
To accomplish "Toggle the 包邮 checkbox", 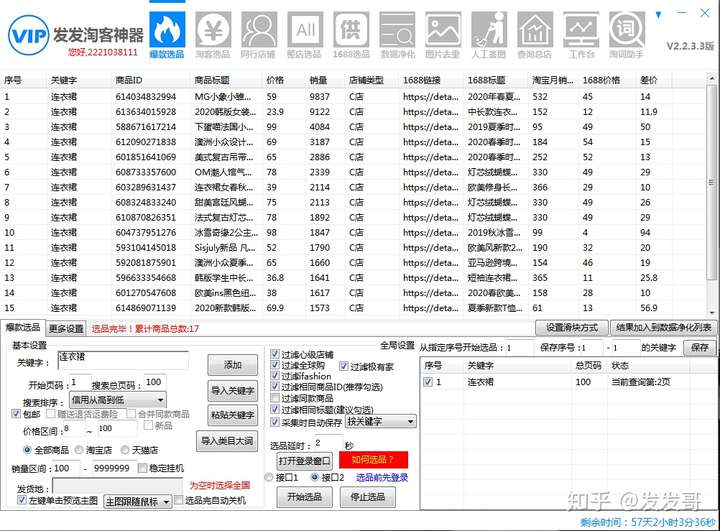I will click(x=16, y=414).
